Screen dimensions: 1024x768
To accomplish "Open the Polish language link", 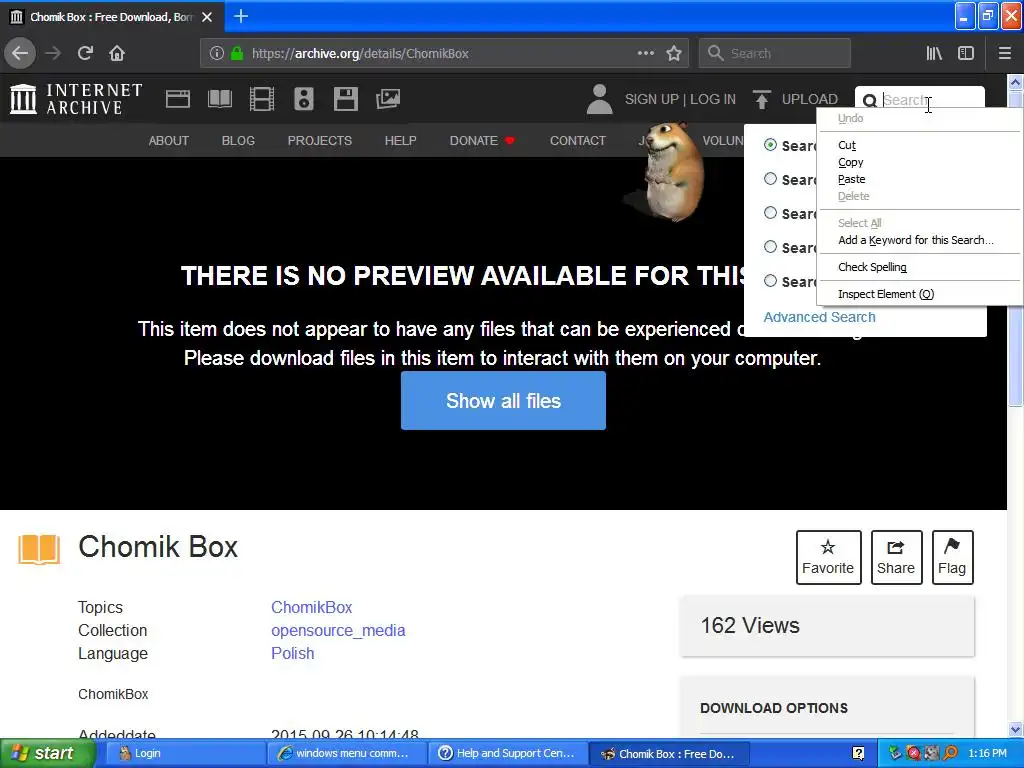I will point(293,653).
